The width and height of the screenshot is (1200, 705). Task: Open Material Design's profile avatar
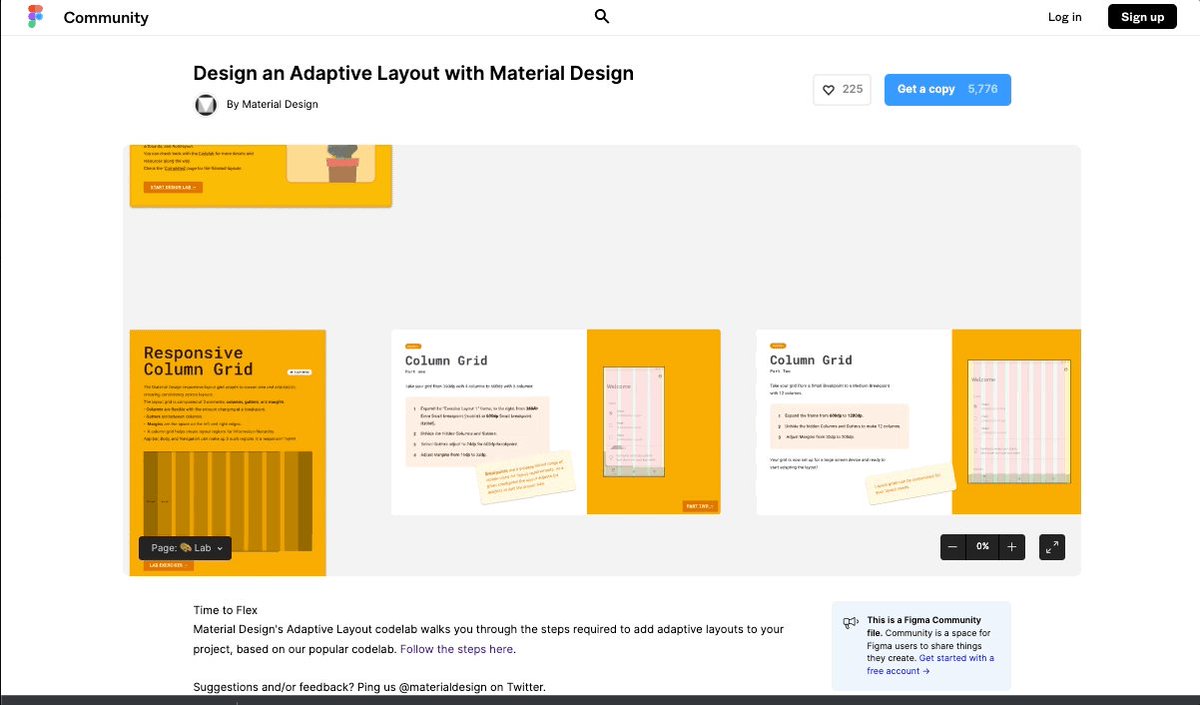tap(205, 104)
